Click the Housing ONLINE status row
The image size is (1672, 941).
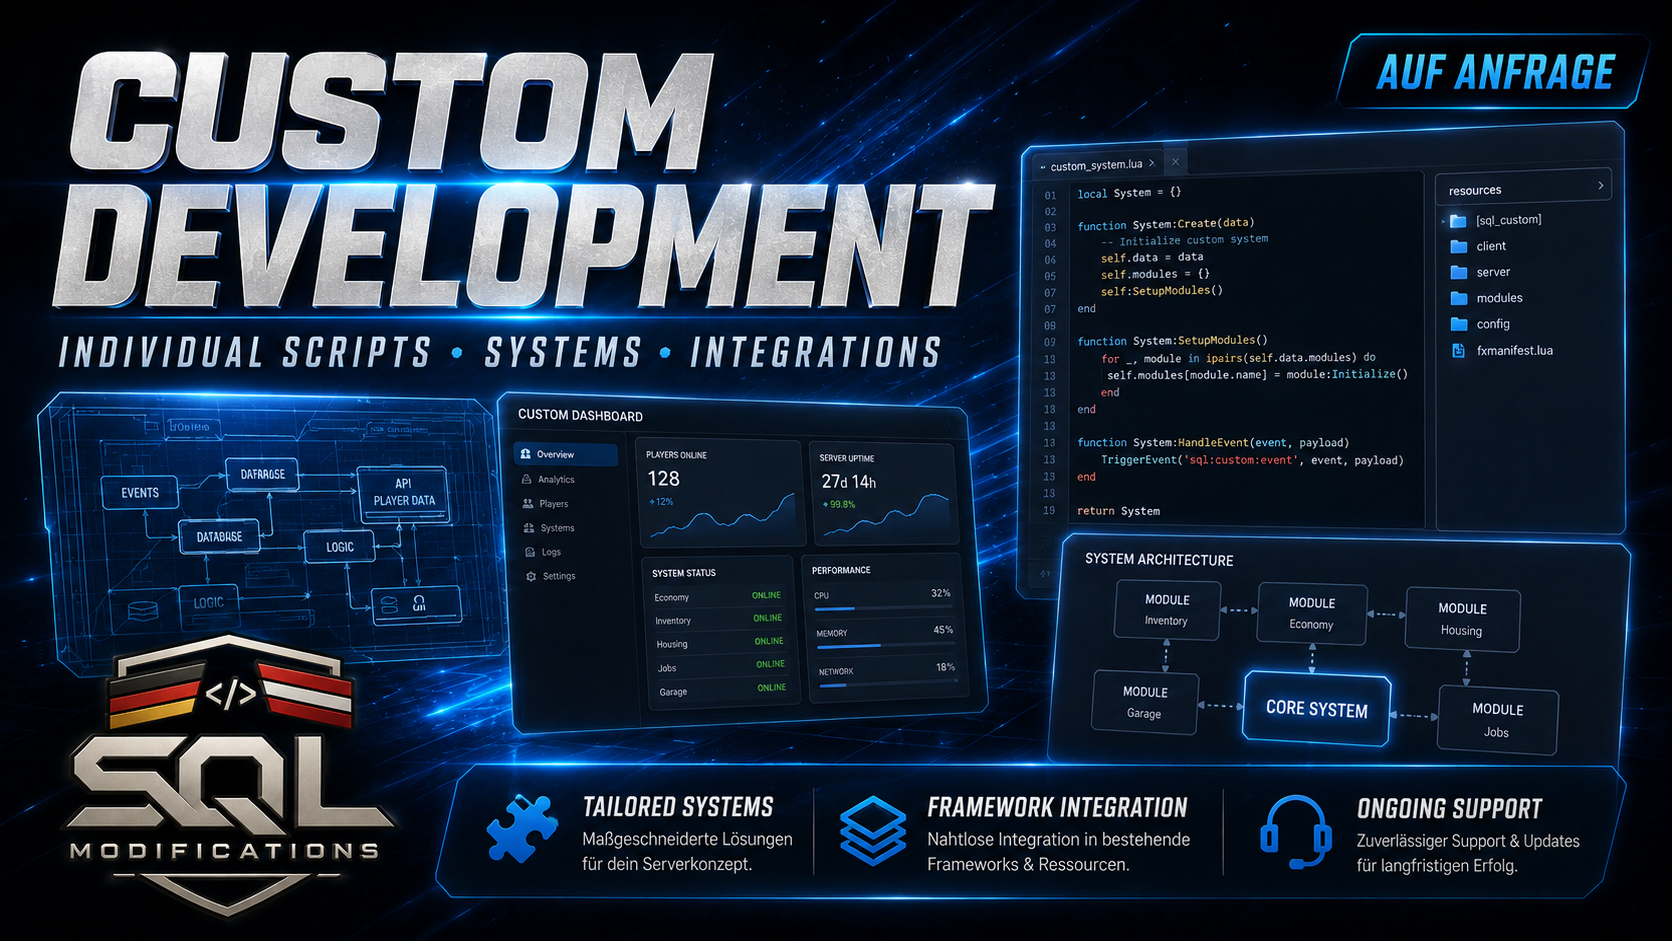(x=720, y=643)
